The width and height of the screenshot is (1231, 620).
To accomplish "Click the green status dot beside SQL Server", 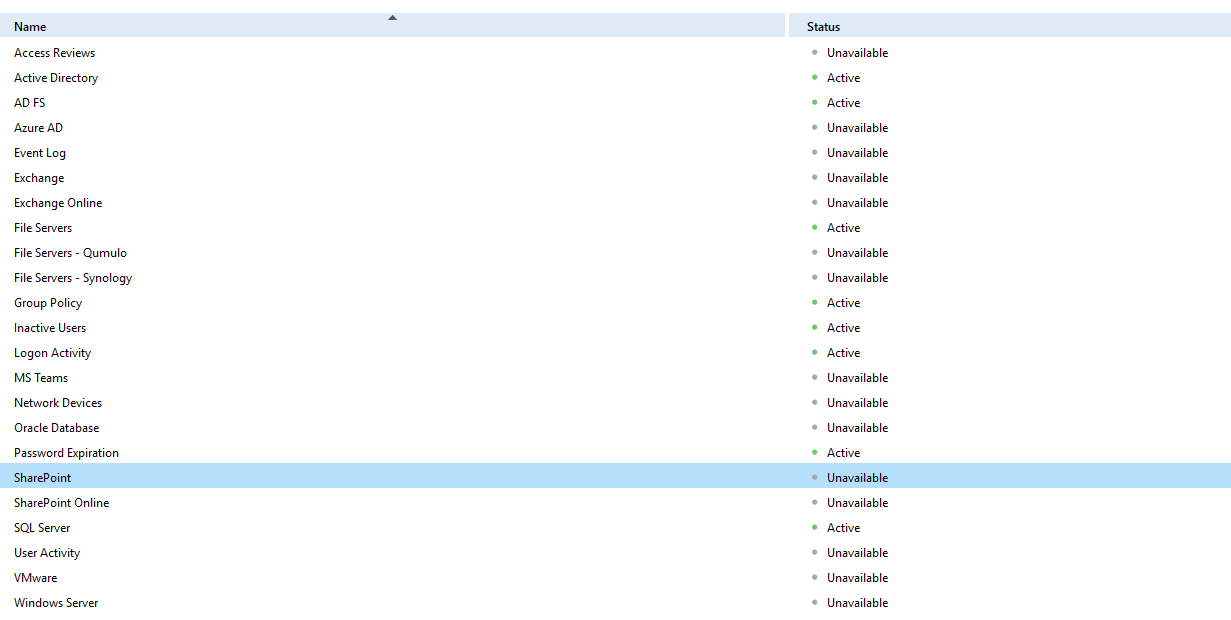I will (815, 527).
